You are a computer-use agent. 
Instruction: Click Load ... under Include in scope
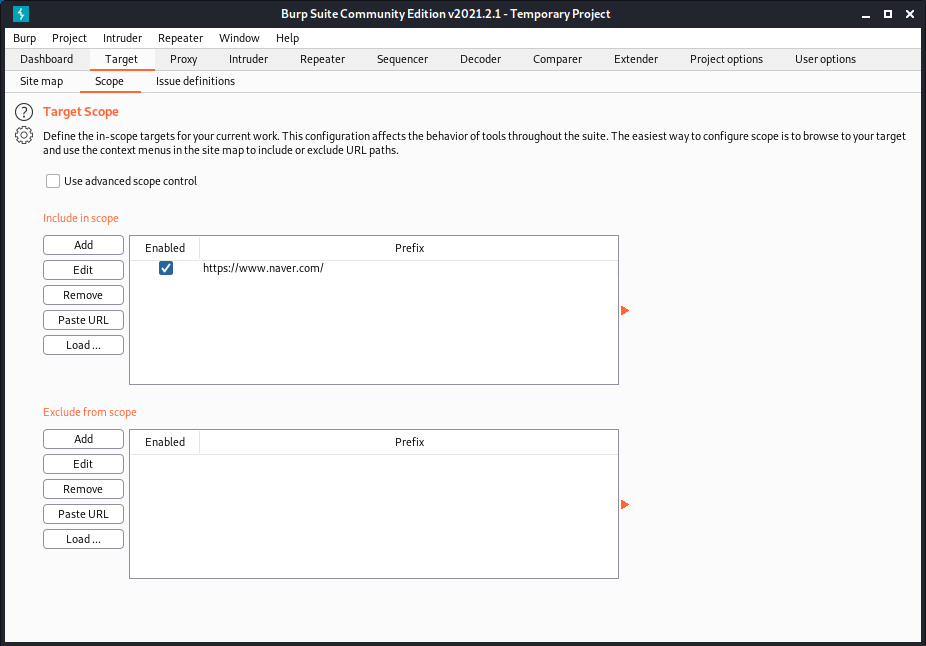pyautogui.click(x=83, y=345)
